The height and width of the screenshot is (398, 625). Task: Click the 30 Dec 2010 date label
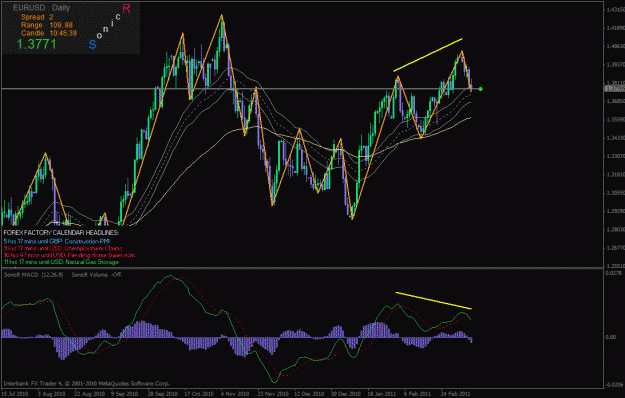(x=346, y=394)
